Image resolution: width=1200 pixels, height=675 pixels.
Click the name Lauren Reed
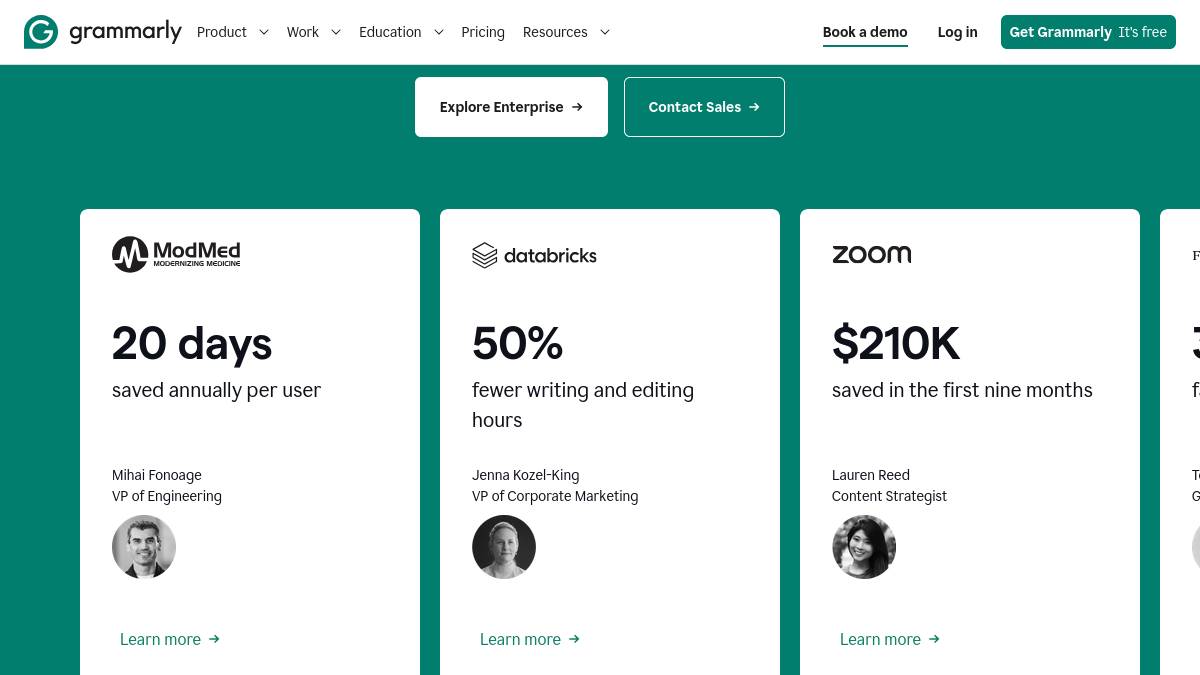871,475
